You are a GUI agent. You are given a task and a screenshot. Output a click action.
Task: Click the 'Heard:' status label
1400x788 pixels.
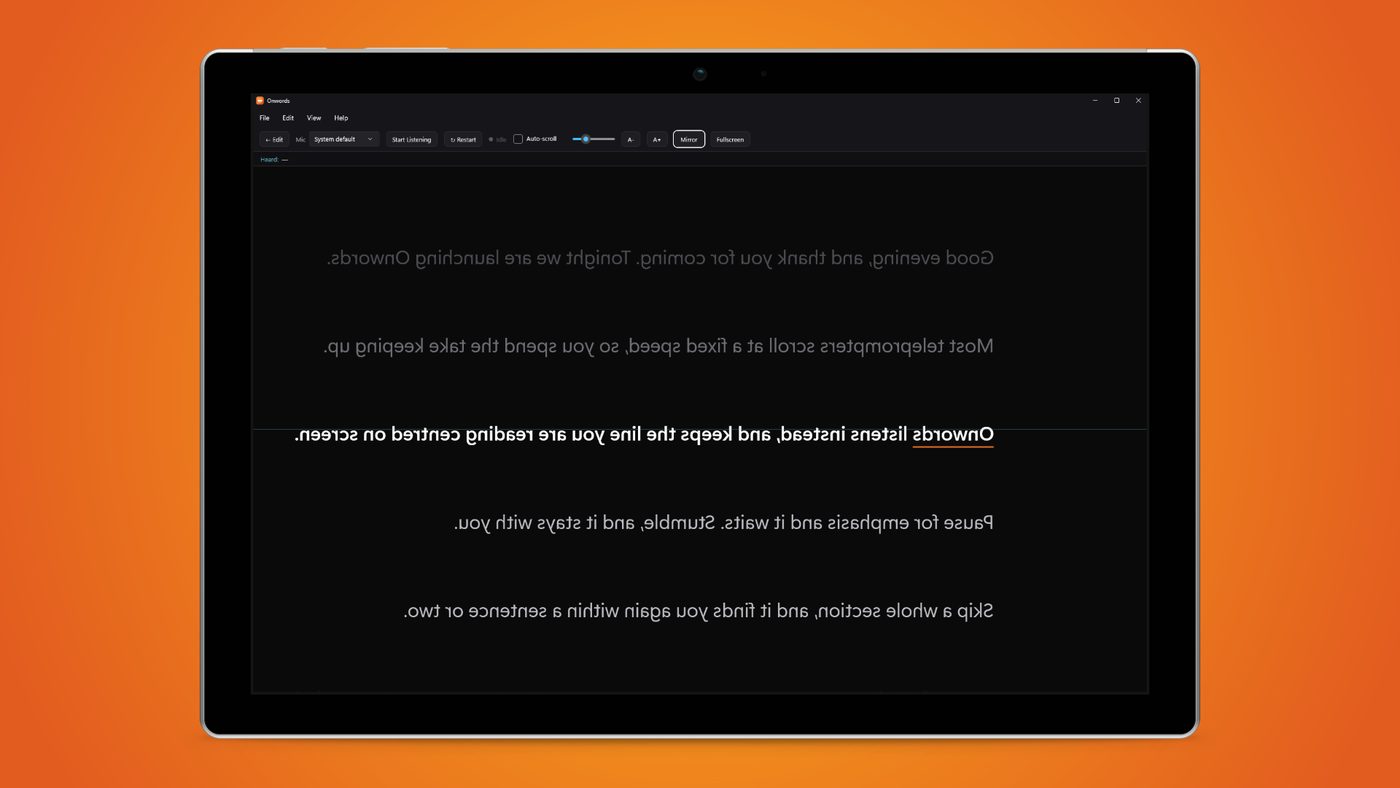(269, 159)
